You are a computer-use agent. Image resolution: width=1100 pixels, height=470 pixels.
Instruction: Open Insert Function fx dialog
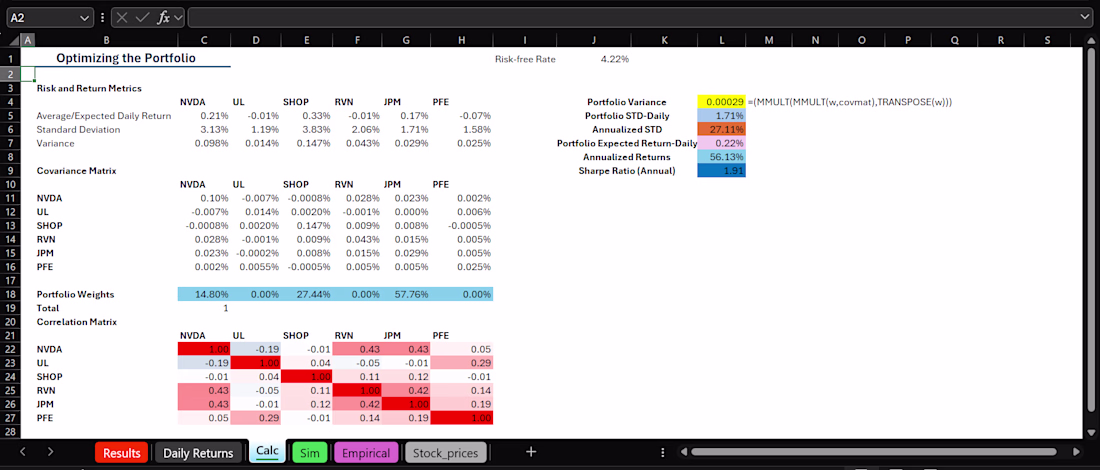[x=163, y=18]
